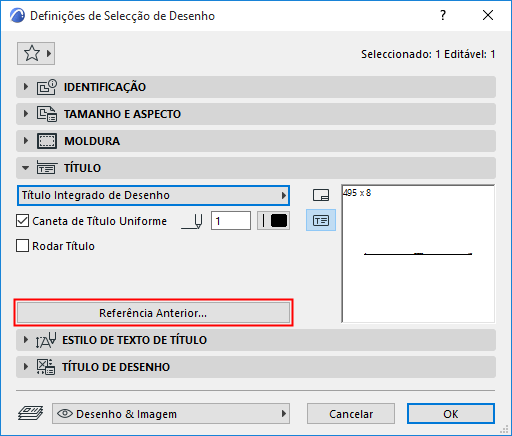This screenshot has width=512, height=436.
Task: Open the Favorites star button
Action: (x=36, y=53)
